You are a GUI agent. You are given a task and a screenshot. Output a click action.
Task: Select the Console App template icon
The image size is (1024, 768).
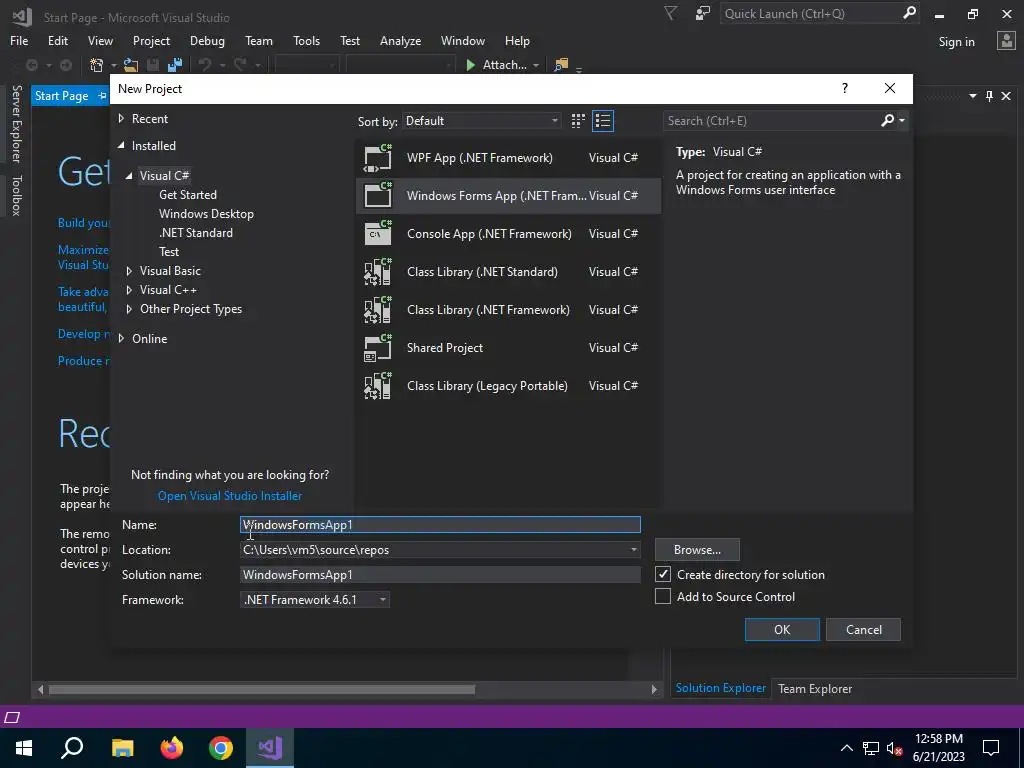click(x=378, y=234)
